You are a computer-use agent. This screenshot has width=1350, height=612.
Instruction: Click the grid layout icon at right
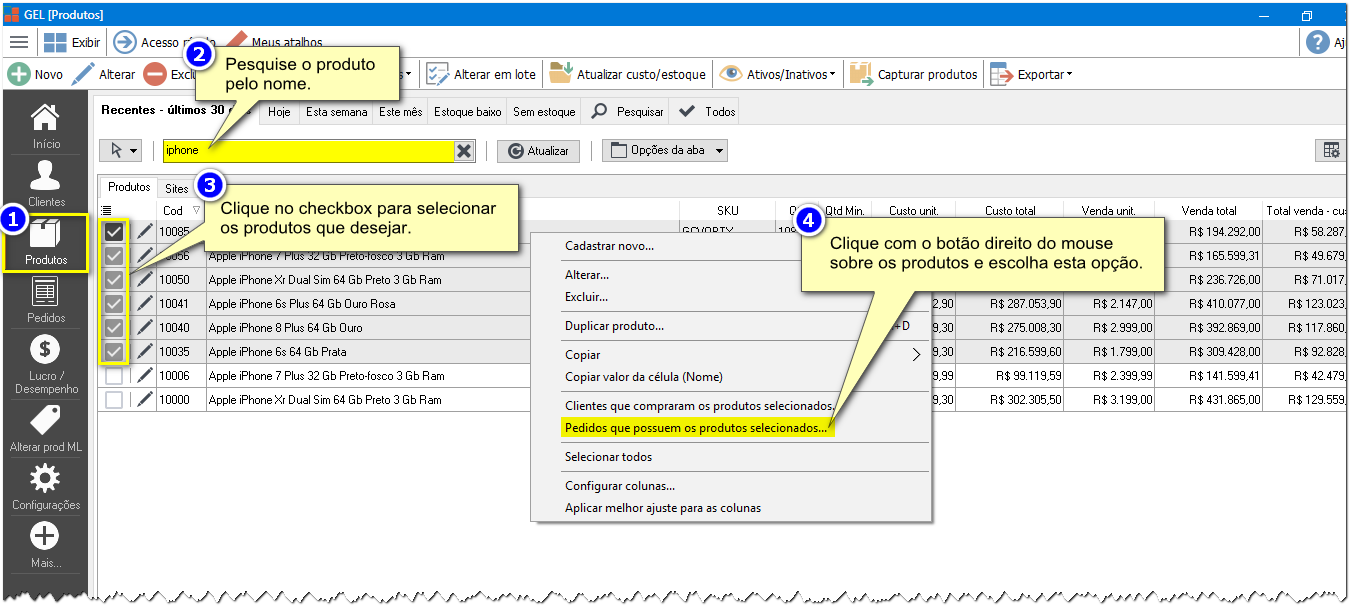click(x=1331, y=150)
